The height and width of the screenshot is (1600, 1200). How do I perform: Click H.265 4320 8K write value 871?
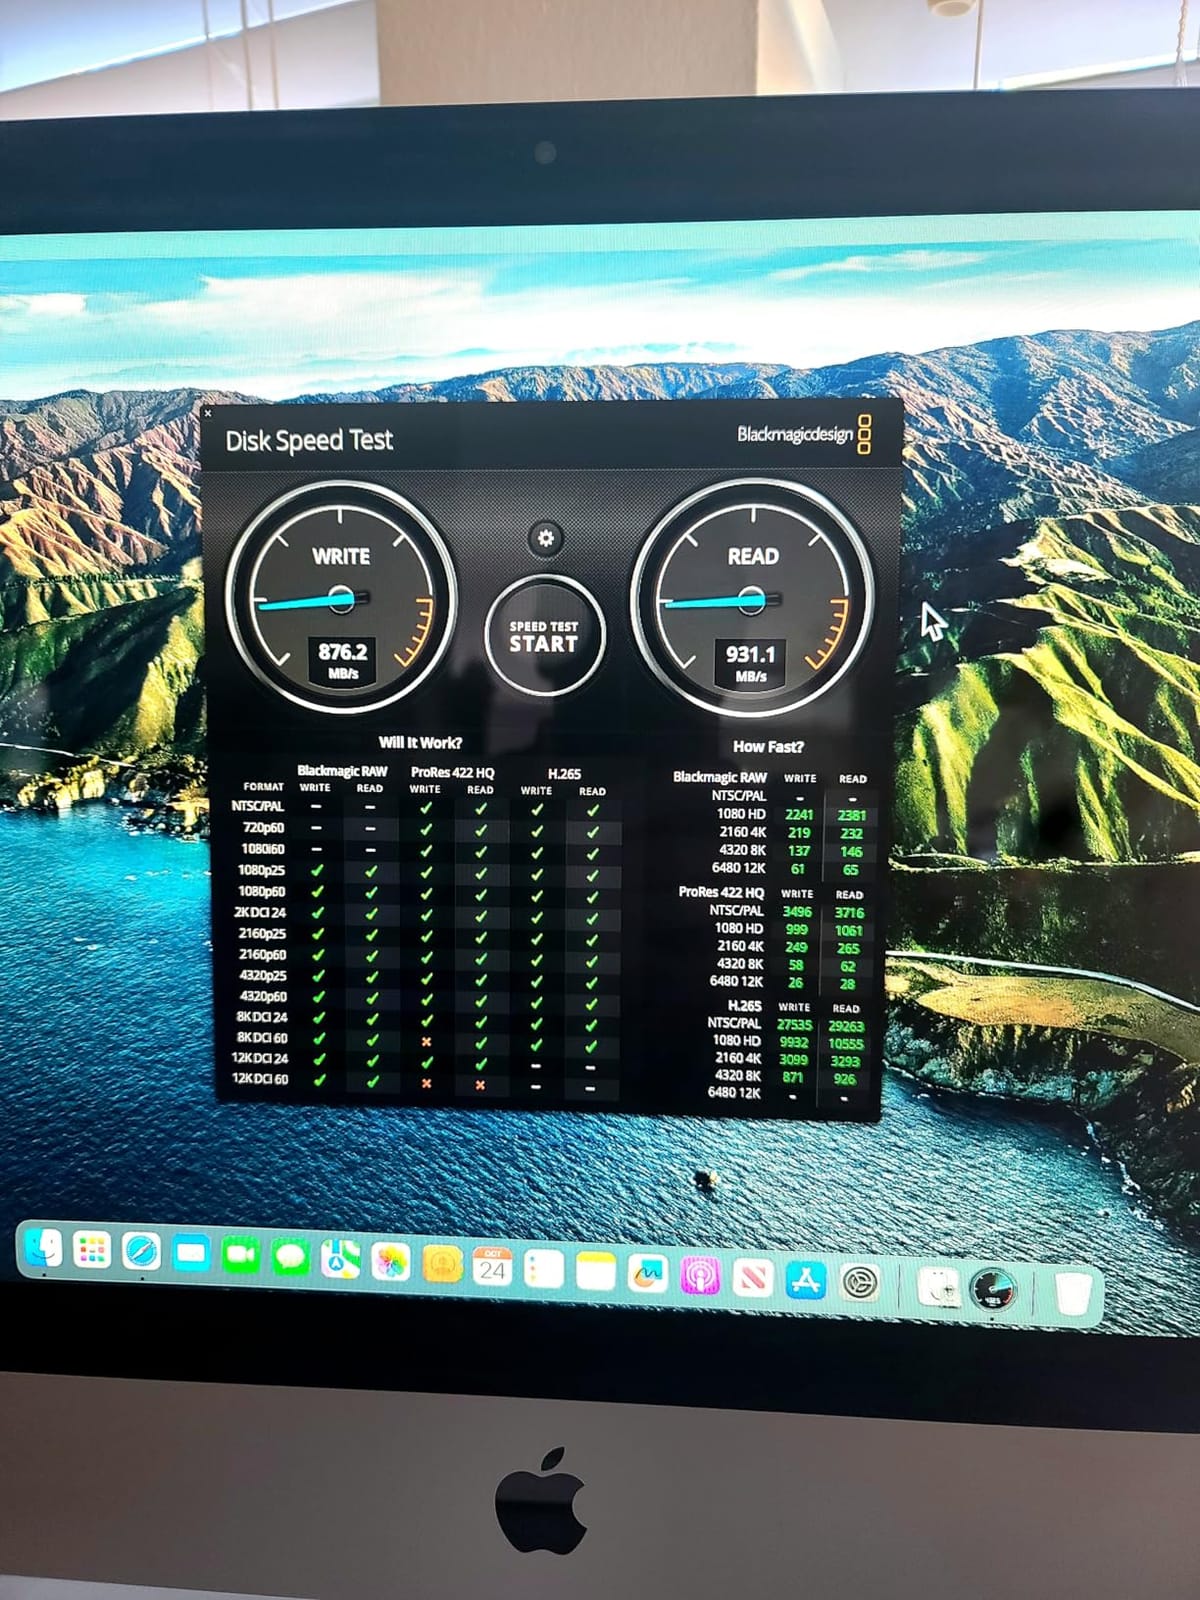[x=793, y=1078]
